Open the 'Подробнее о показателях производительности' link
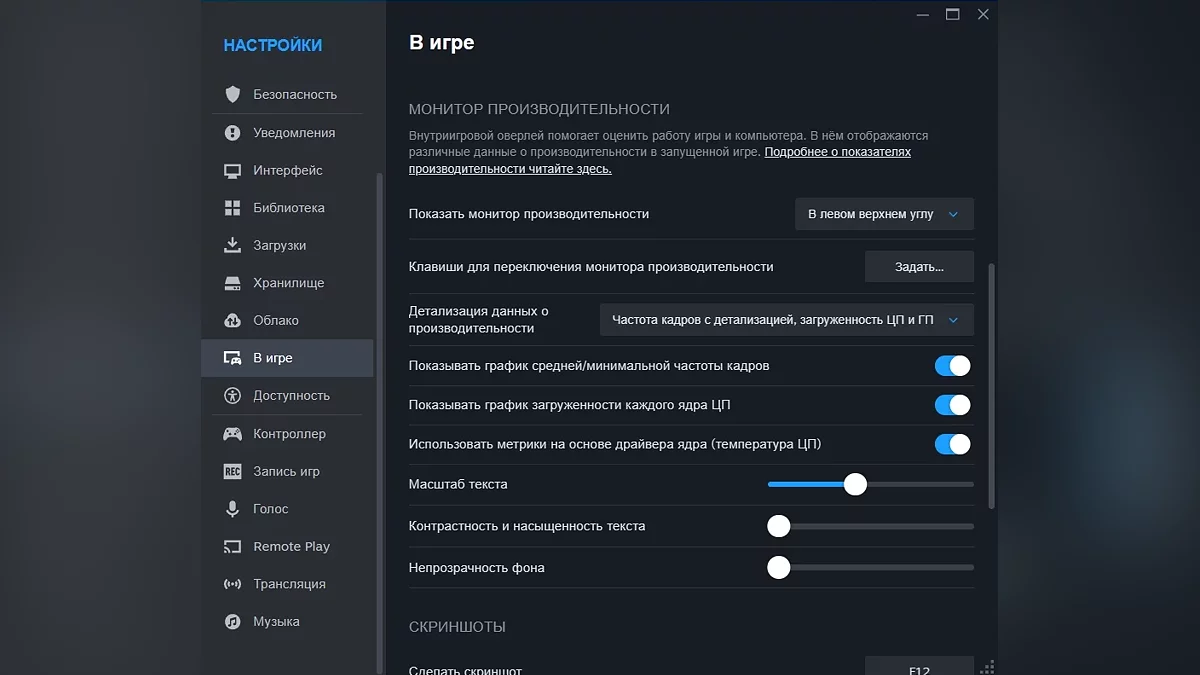The width and height of the screenshot is (1200, 675). [x=837, y=152]
